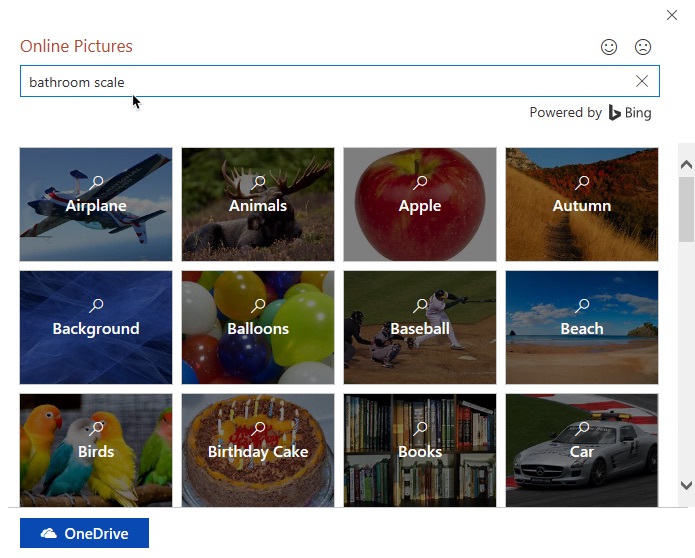This screenshot has width=695, height=558.
Task: Click the happy smiley feedback icon
Action: tap(609, 47)
